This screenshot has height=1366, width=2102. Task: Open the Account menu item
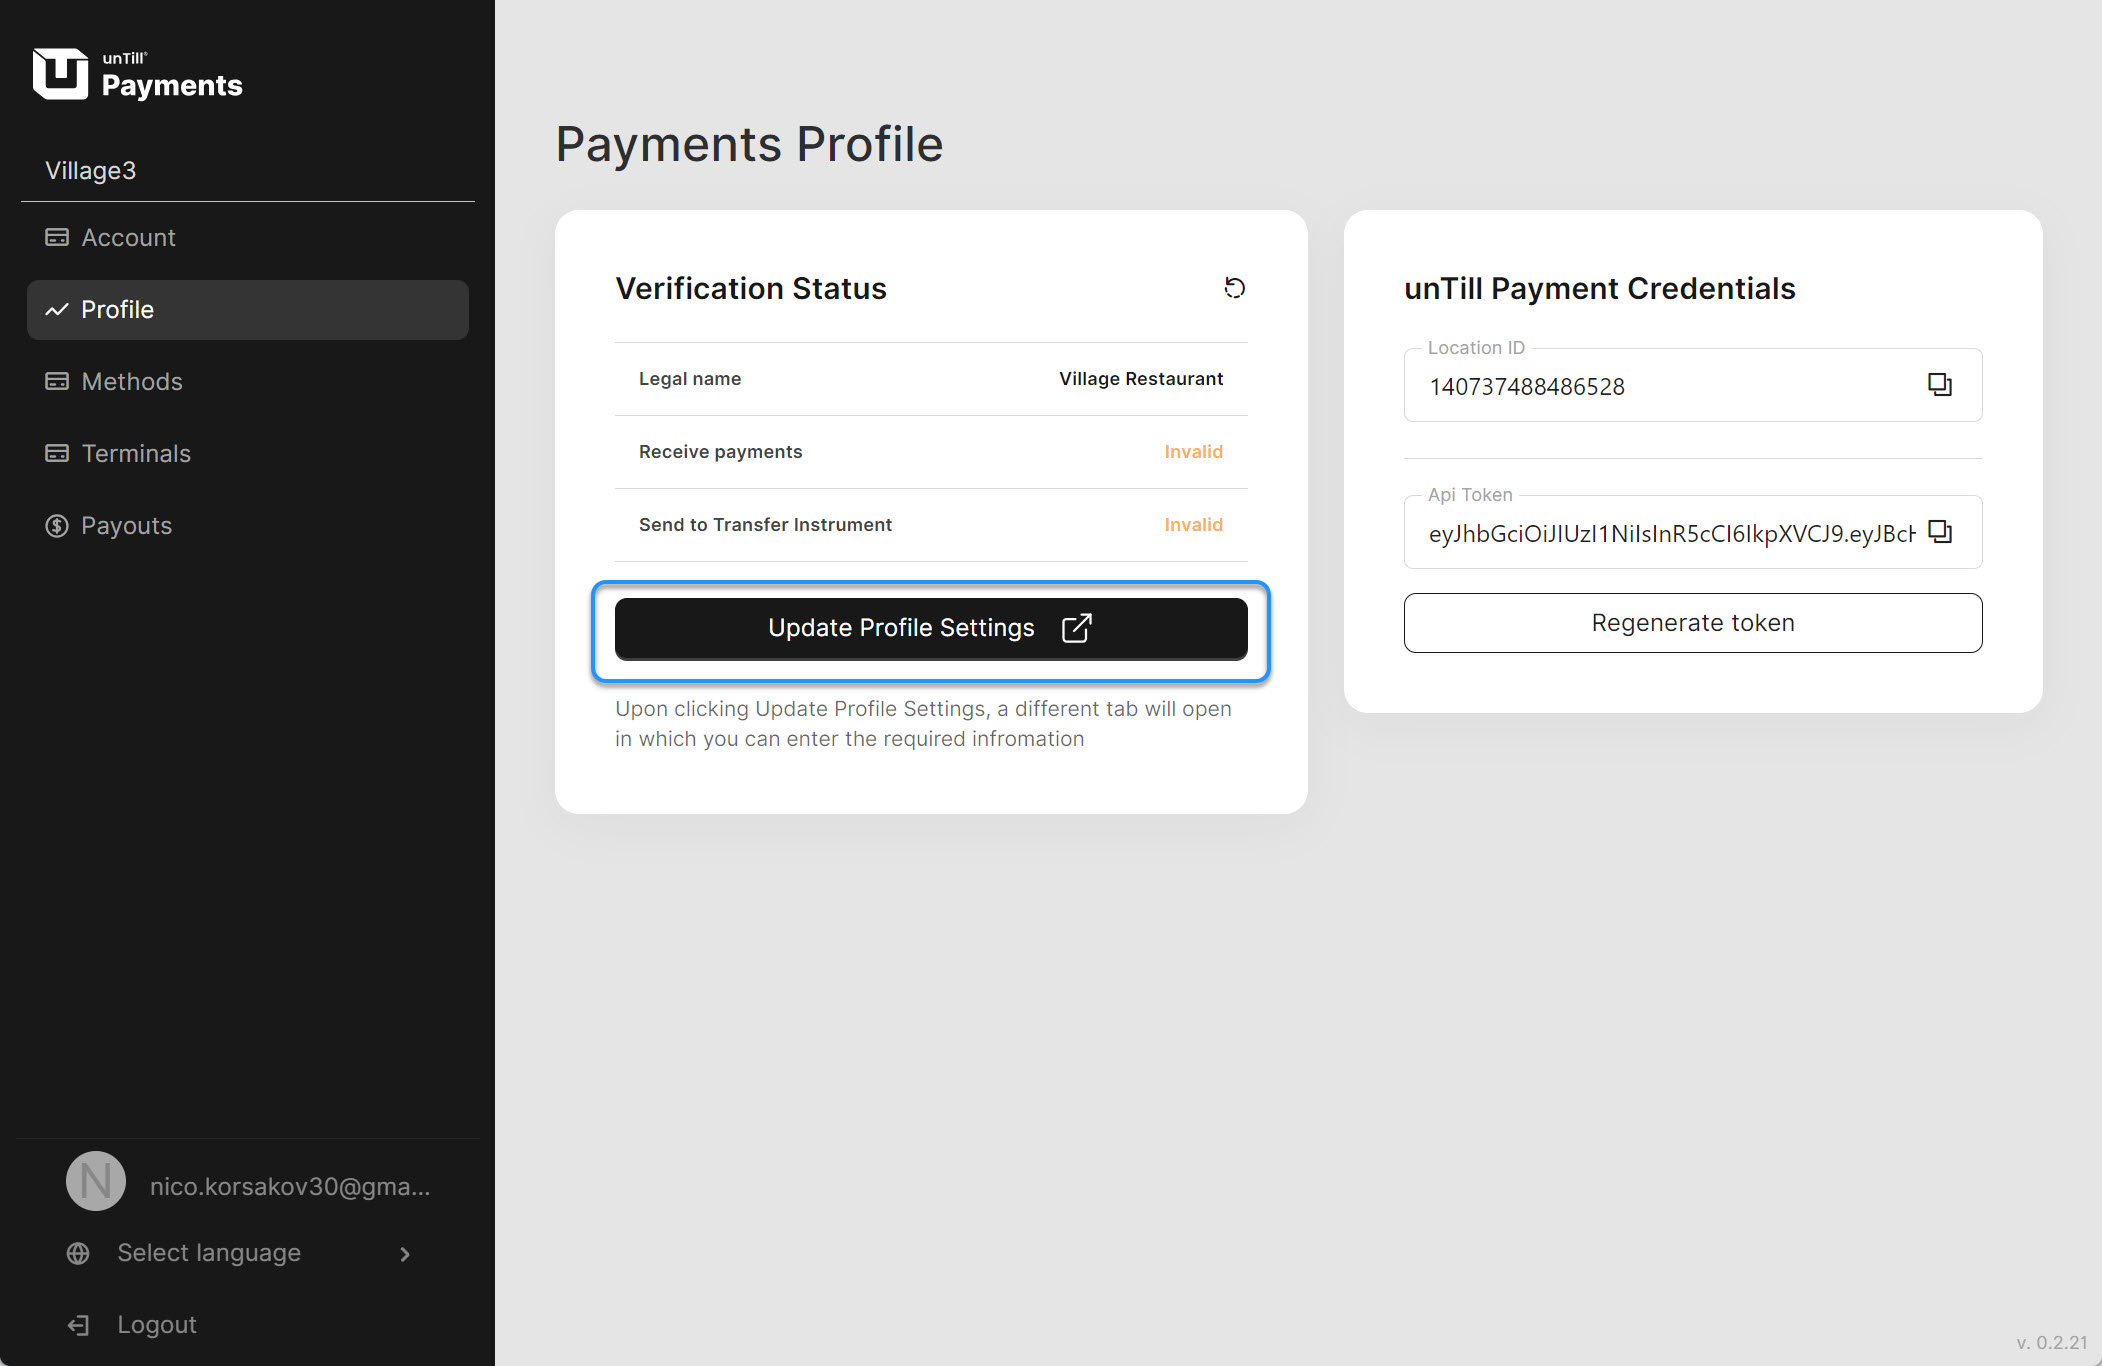[x=129, y=238]
